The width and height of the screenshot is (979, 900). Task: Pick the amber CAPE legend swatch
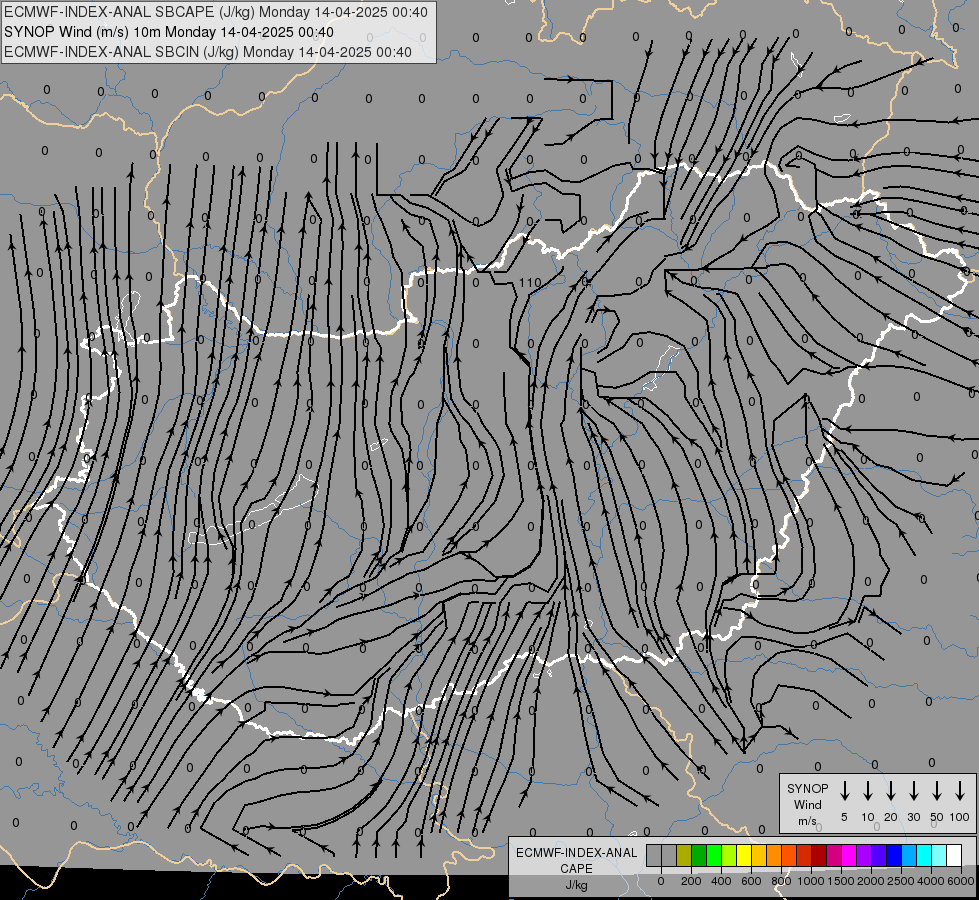759,855
